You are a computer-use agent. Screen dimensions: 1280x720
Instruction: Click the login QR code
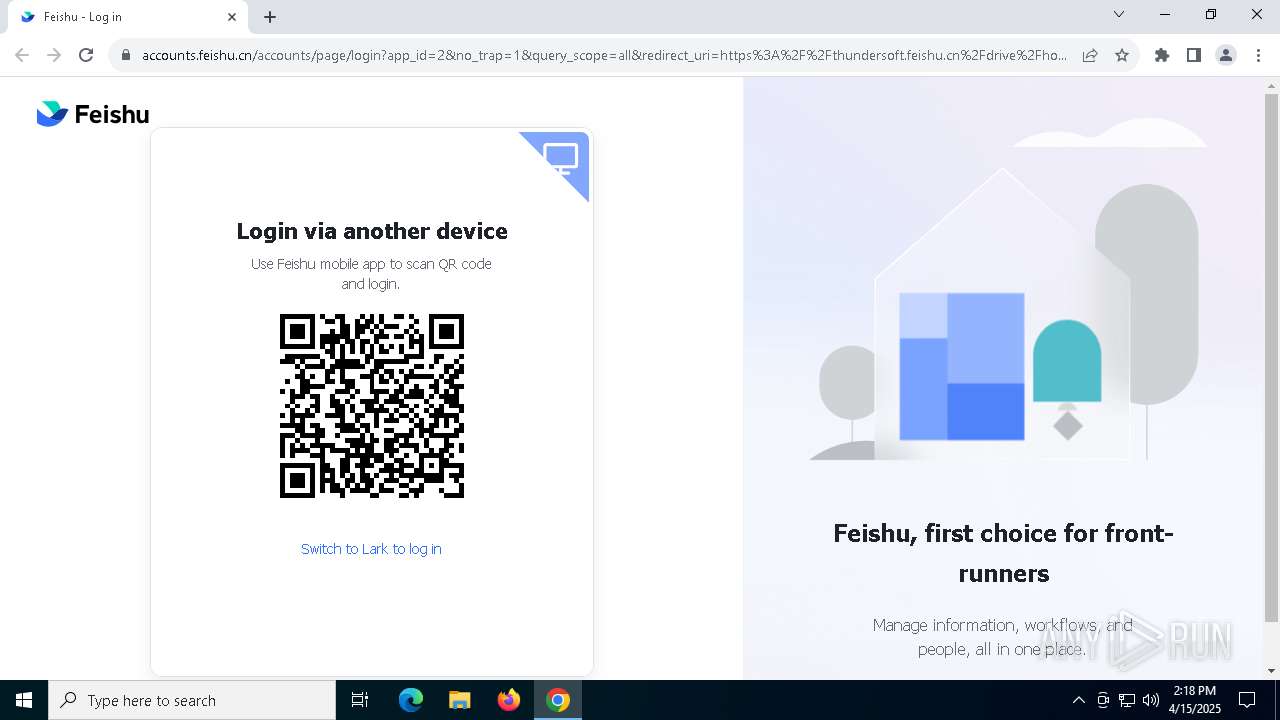click(x=372, y=406)
